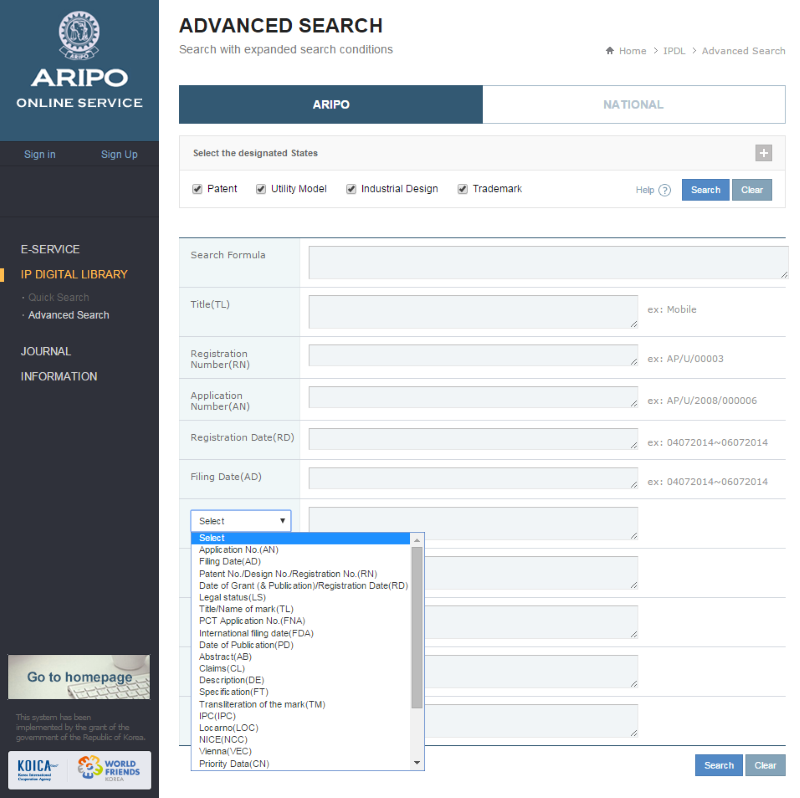Click the Go to homepage banner

[79, 677]
